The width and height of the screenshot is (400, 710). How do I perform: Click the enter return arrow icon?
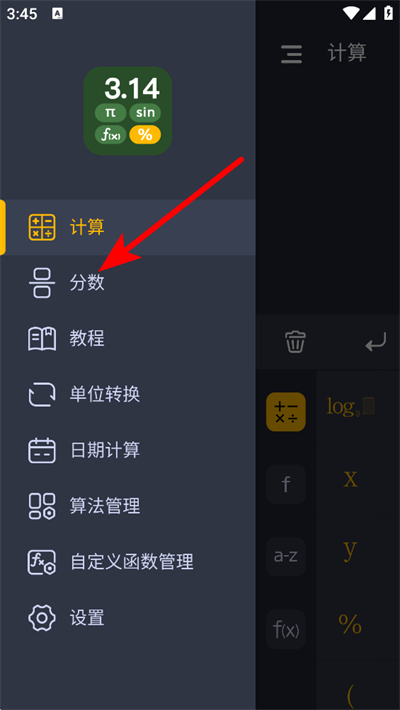tap(376, 342)
